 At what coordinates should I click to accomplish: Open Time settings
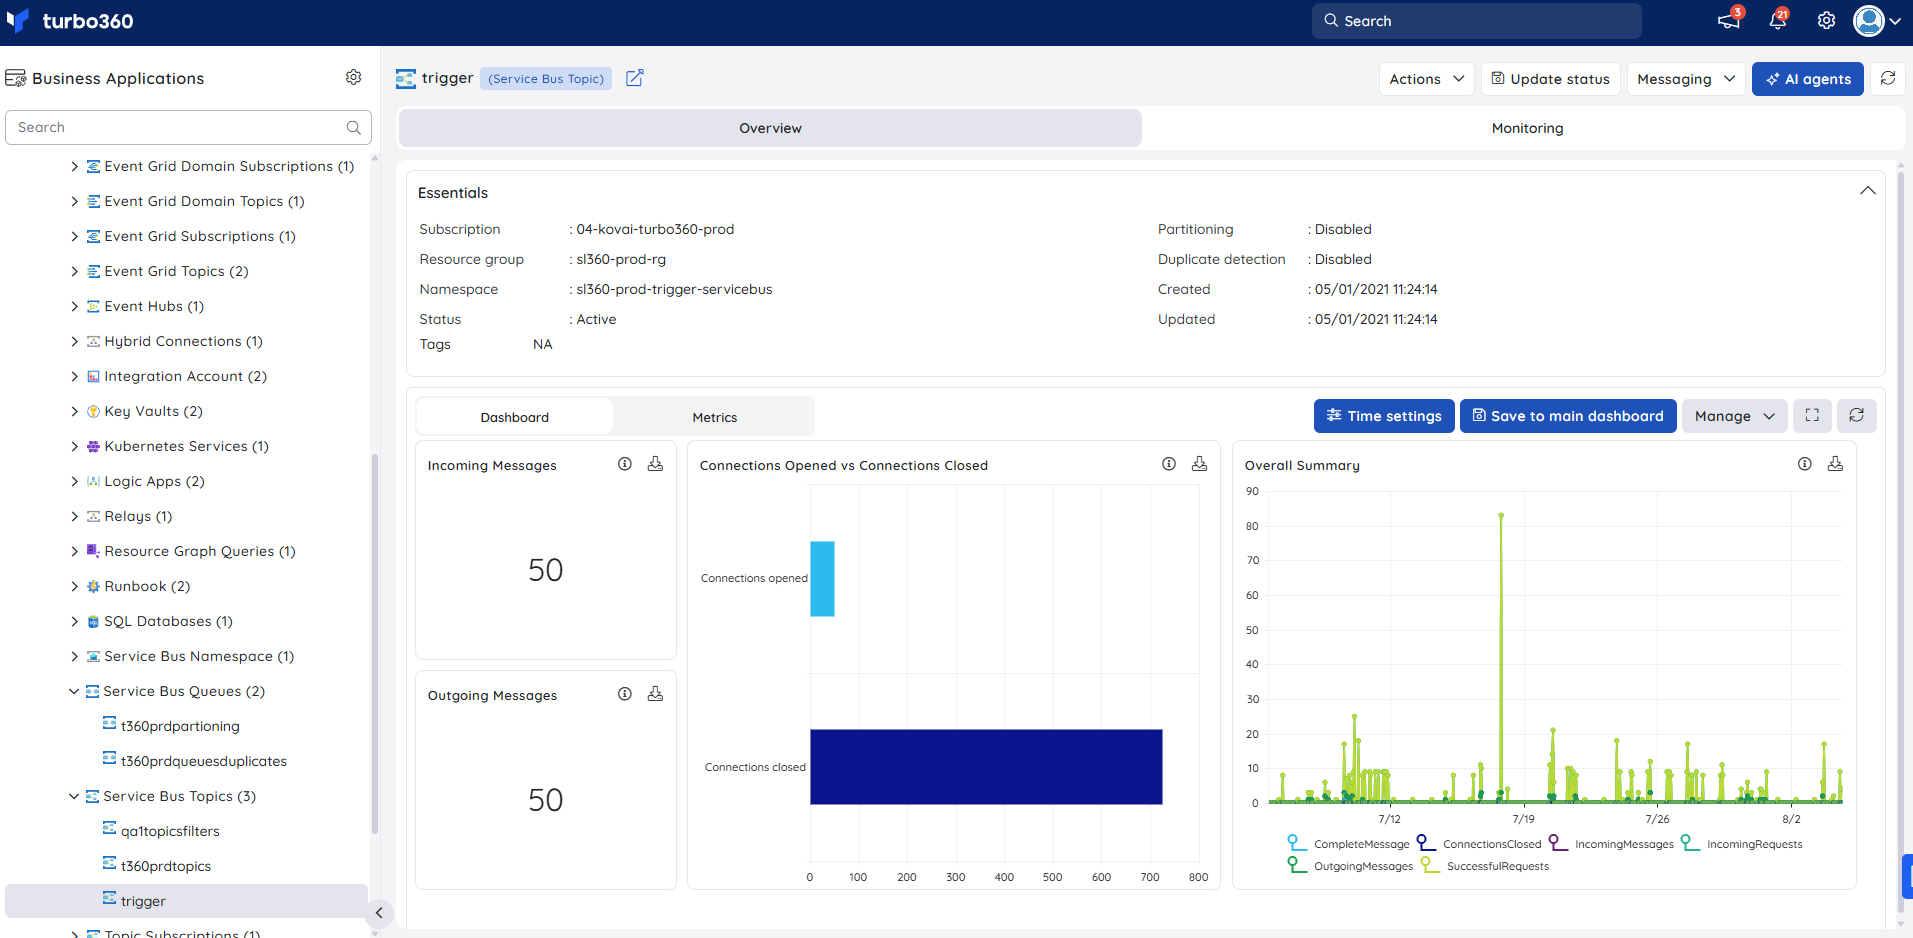[1384, 416]
